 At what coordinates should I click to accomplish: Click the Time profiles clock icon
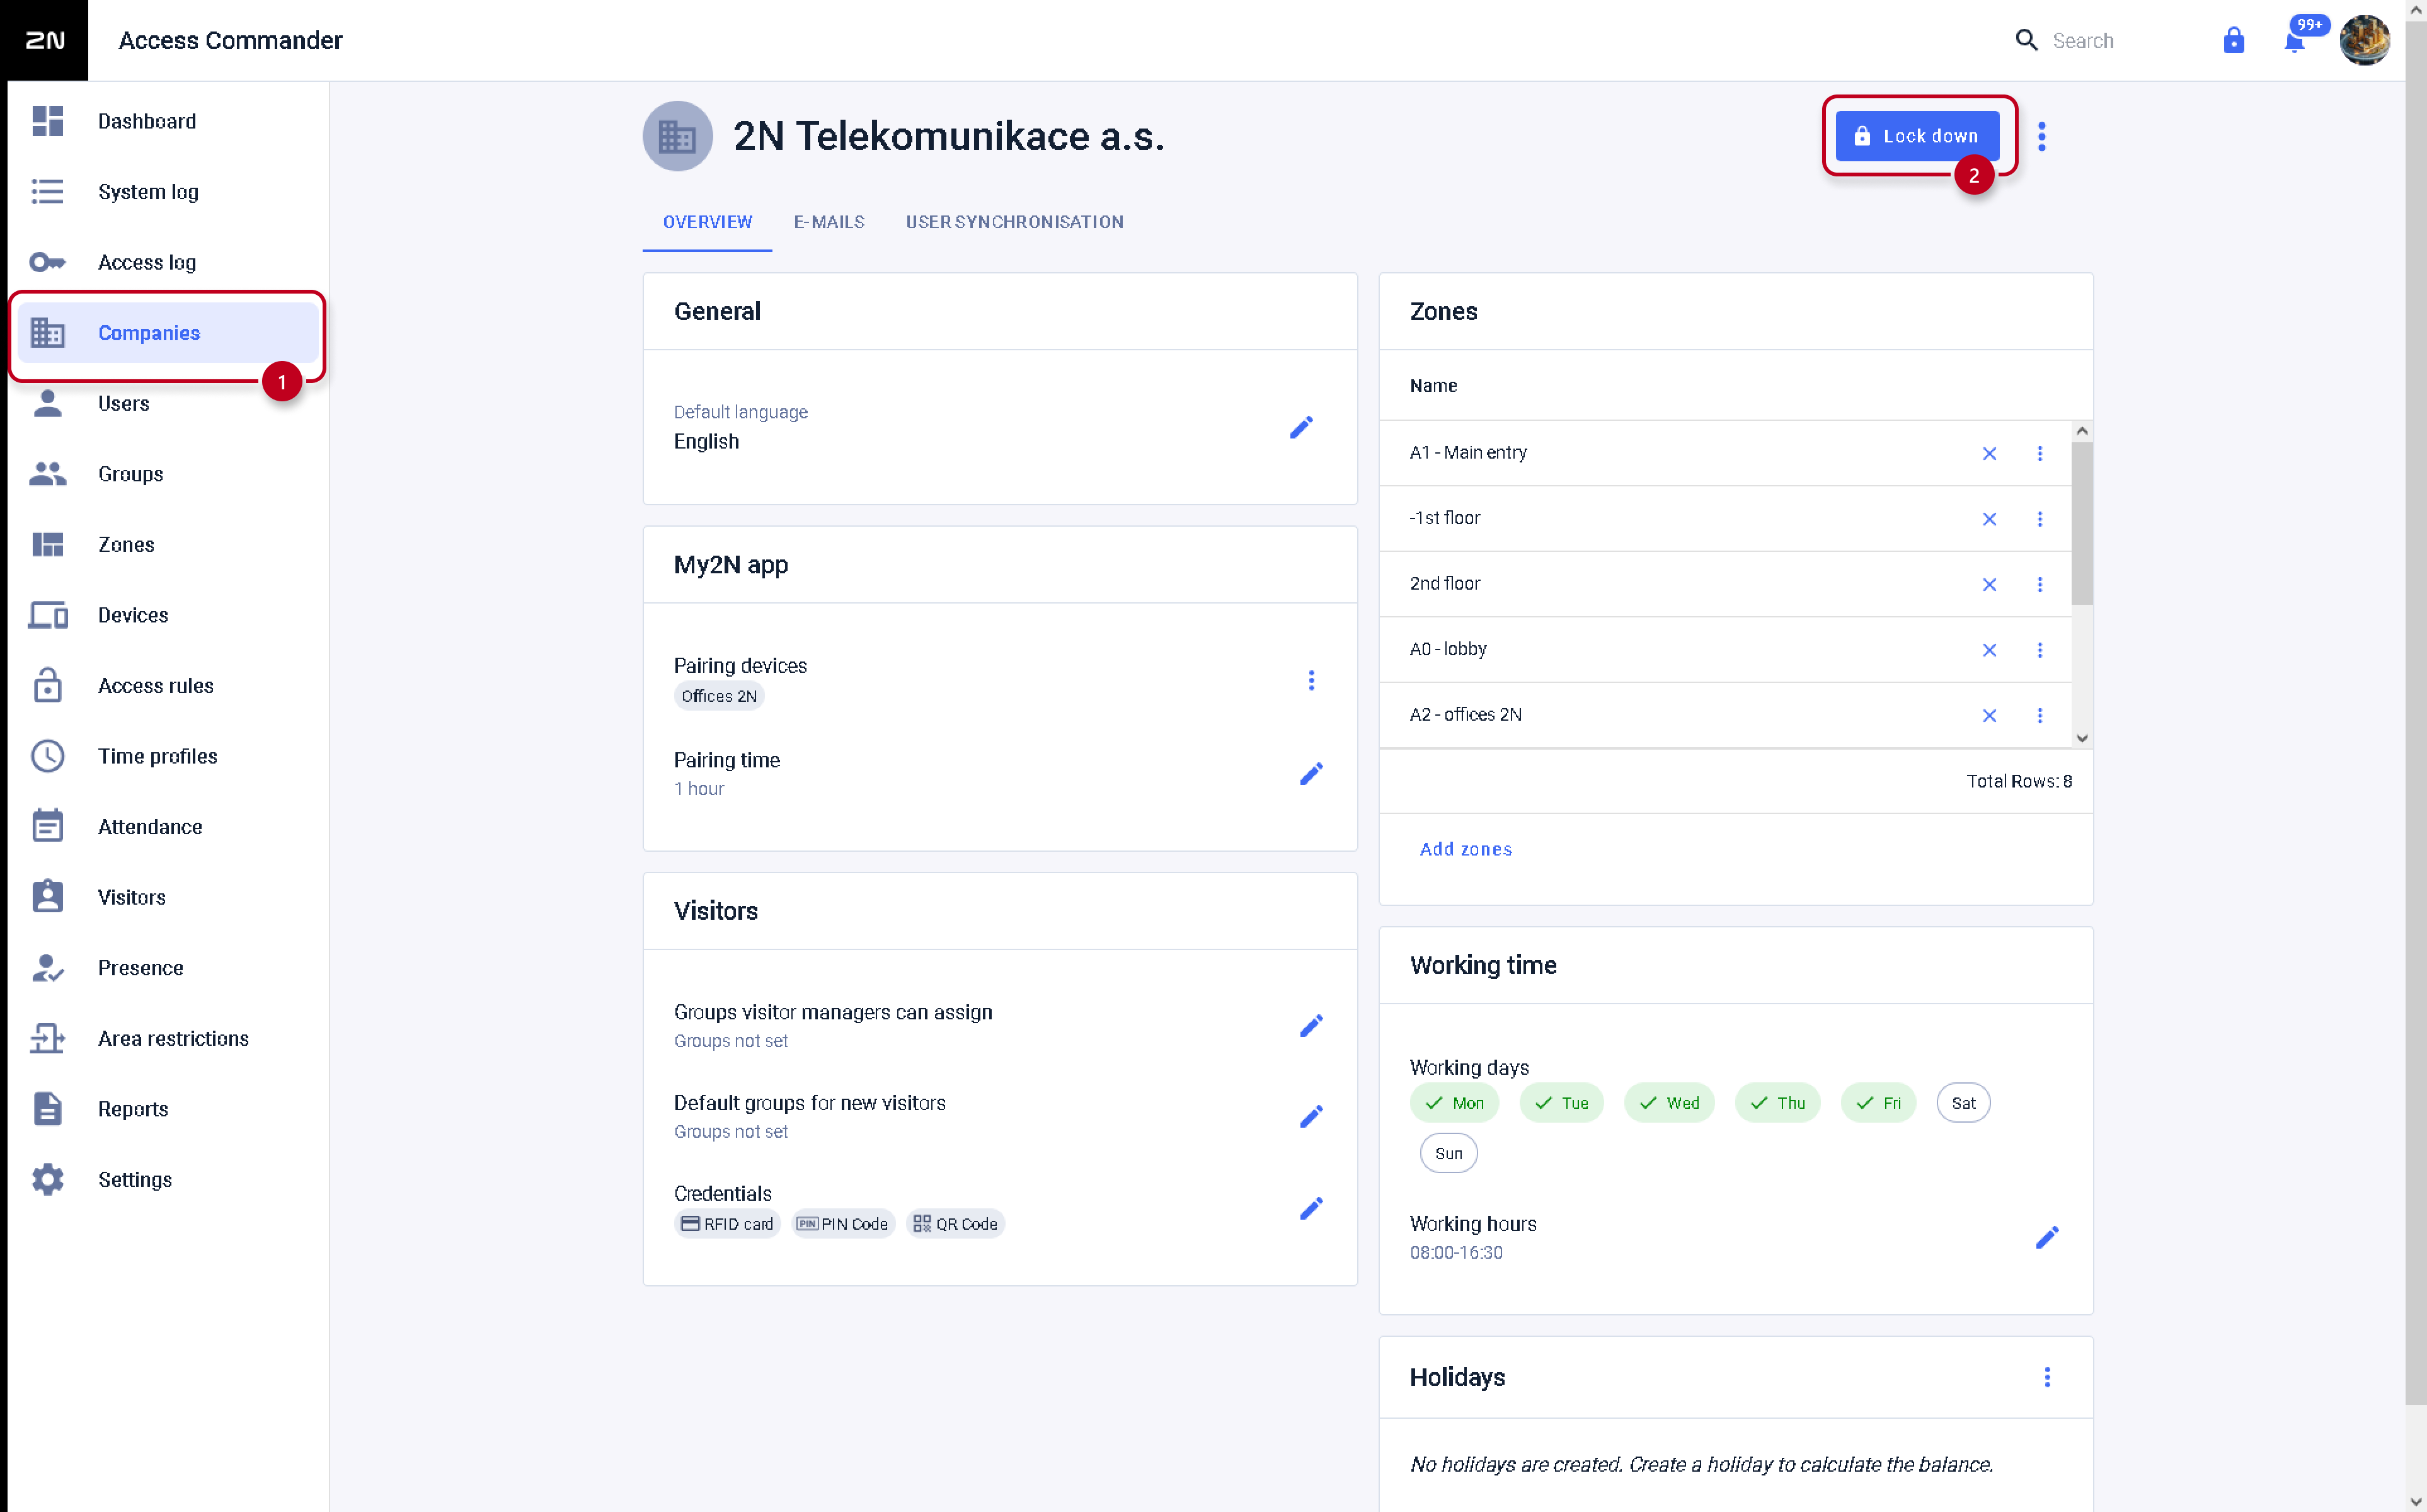tap(47, 756)
